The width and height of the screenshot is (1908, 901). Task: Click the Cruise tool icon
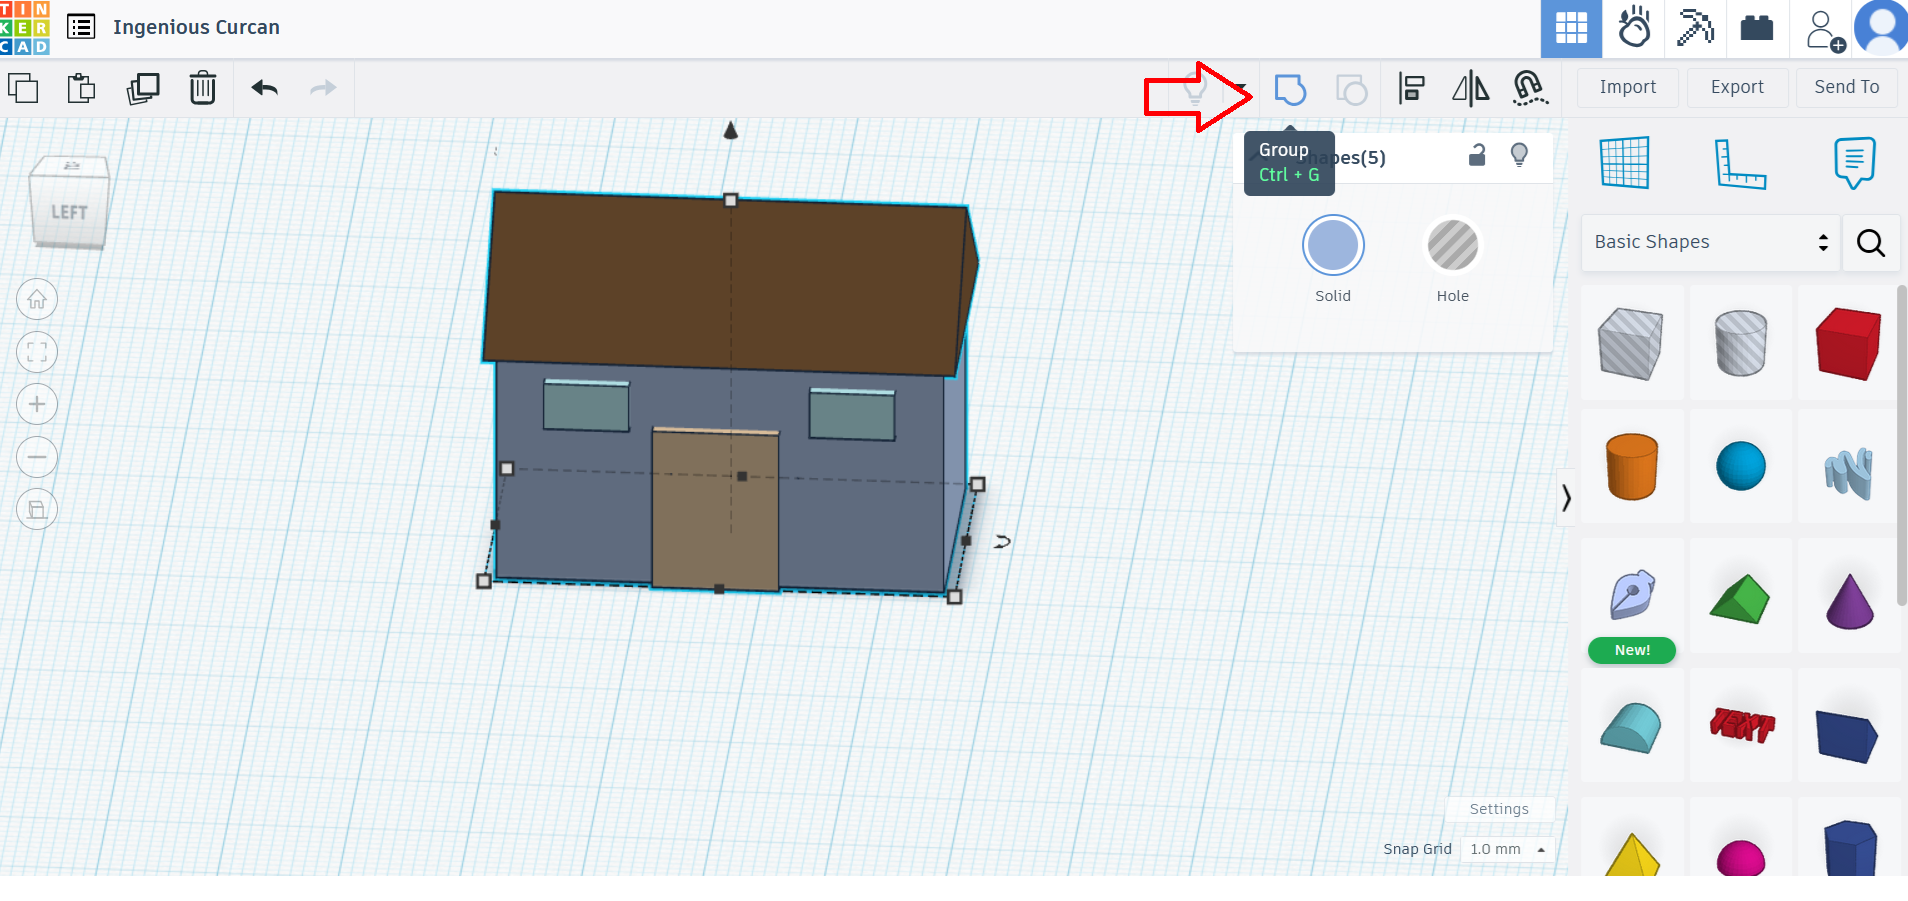(1529, 89)
